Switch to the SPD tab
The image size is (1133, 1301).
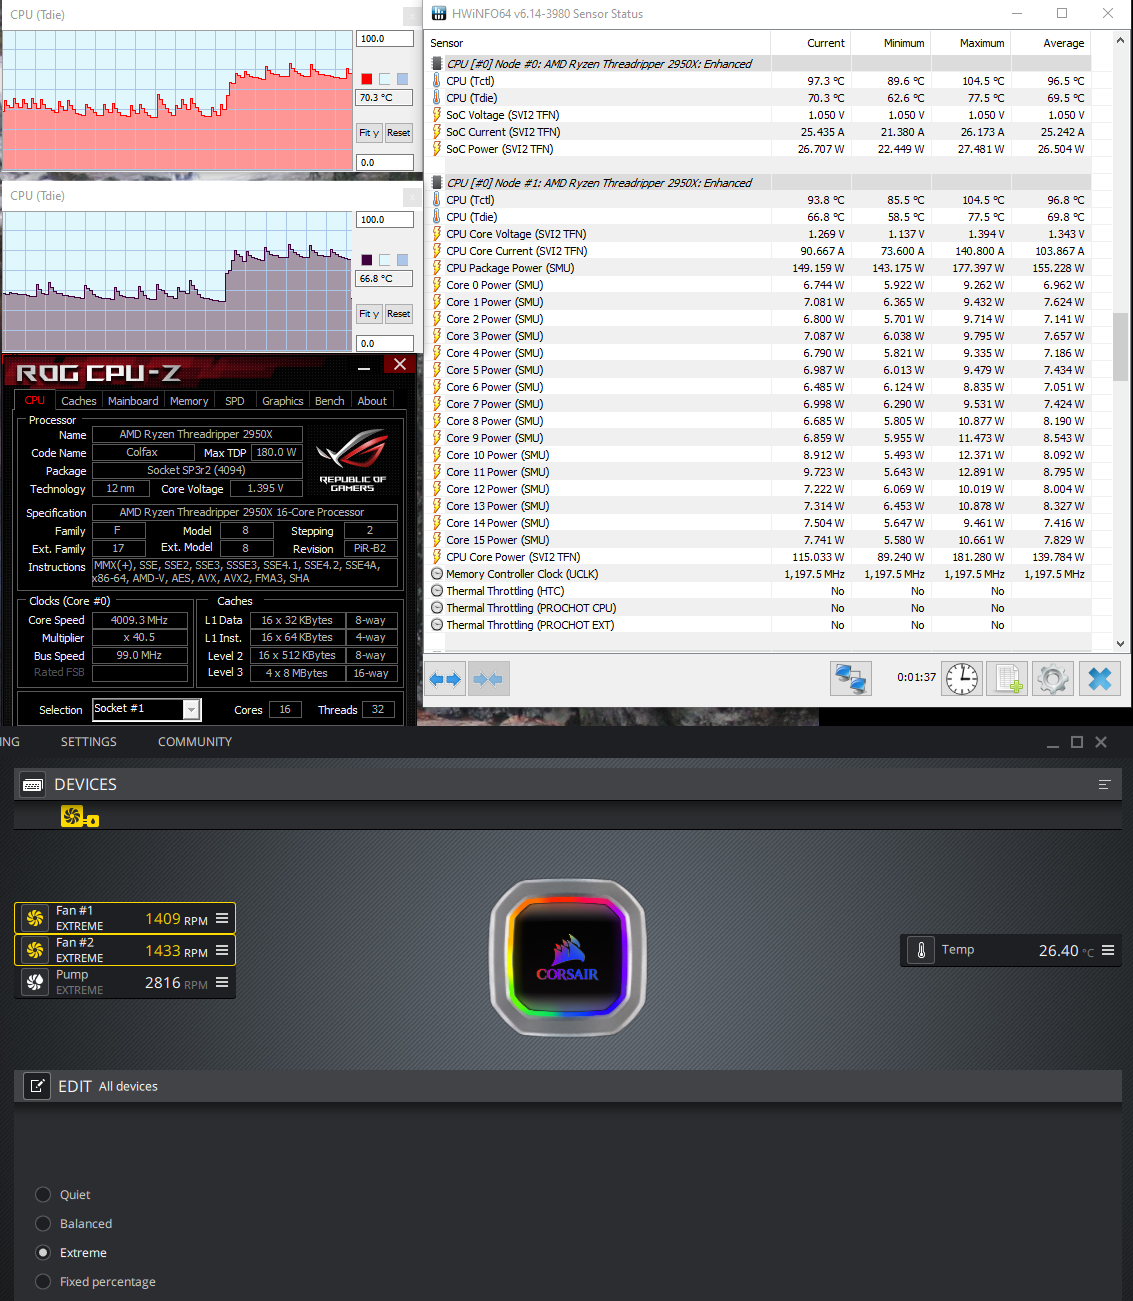pos(235,401)
